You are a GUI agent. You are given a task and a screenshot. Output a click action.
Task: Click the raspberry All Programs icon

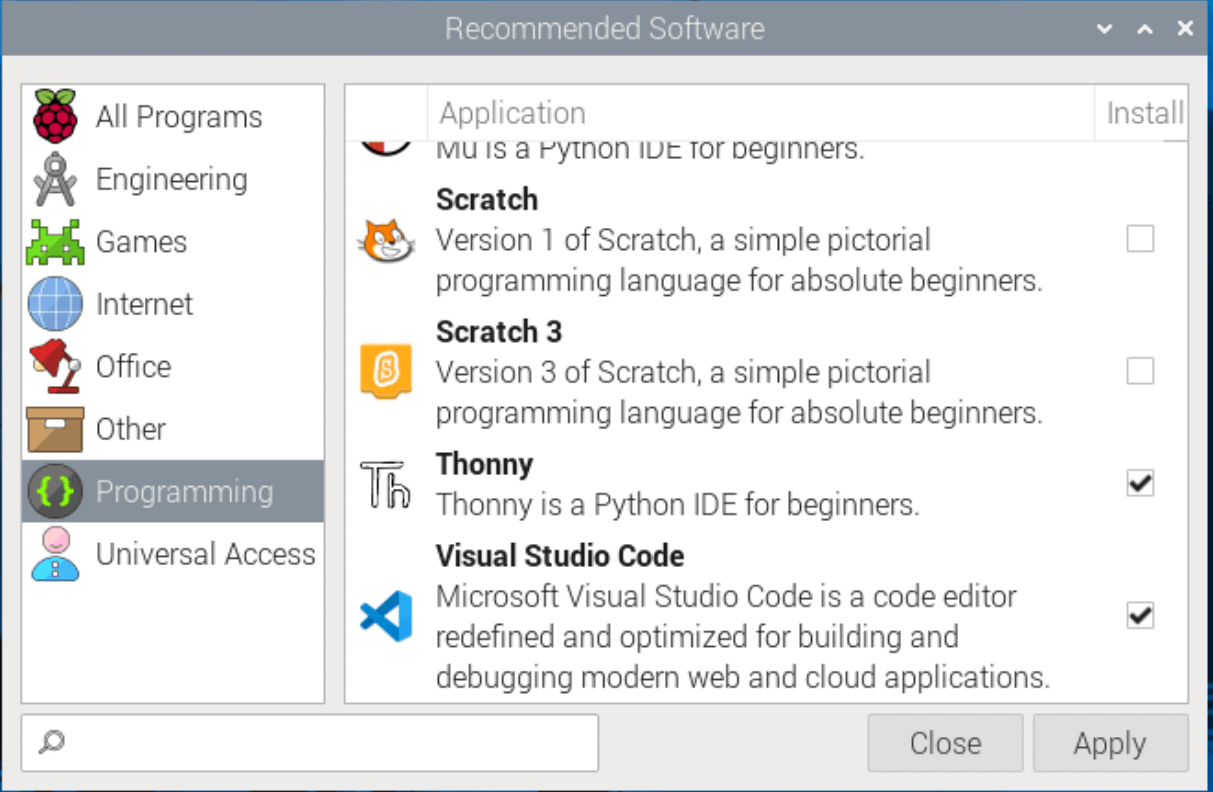(x=56, y=116)
